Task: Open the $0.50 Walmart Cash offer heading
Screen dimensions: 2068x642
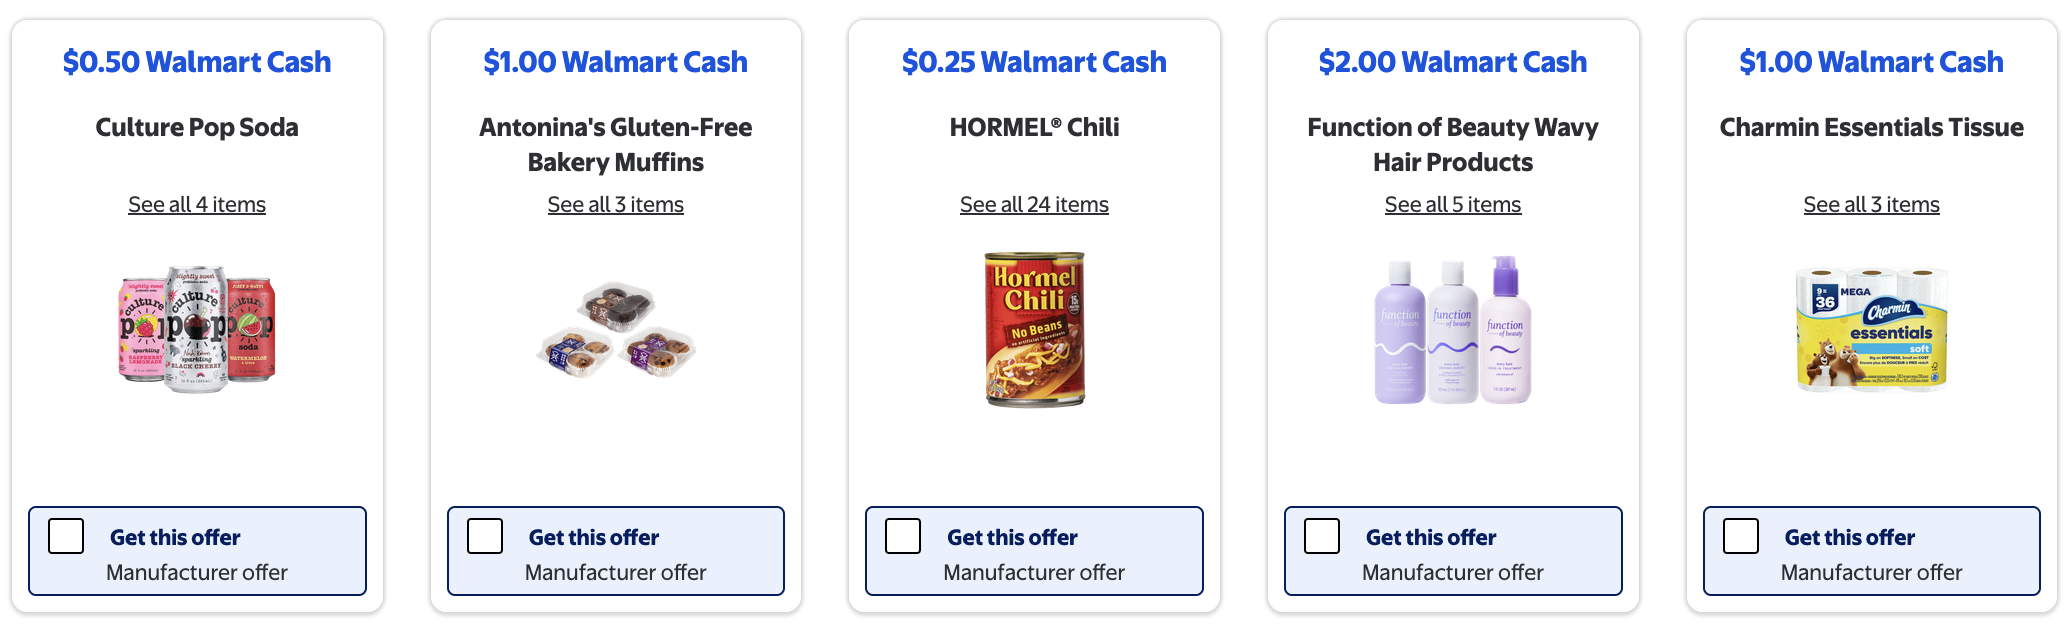Action: coord(196,62)
